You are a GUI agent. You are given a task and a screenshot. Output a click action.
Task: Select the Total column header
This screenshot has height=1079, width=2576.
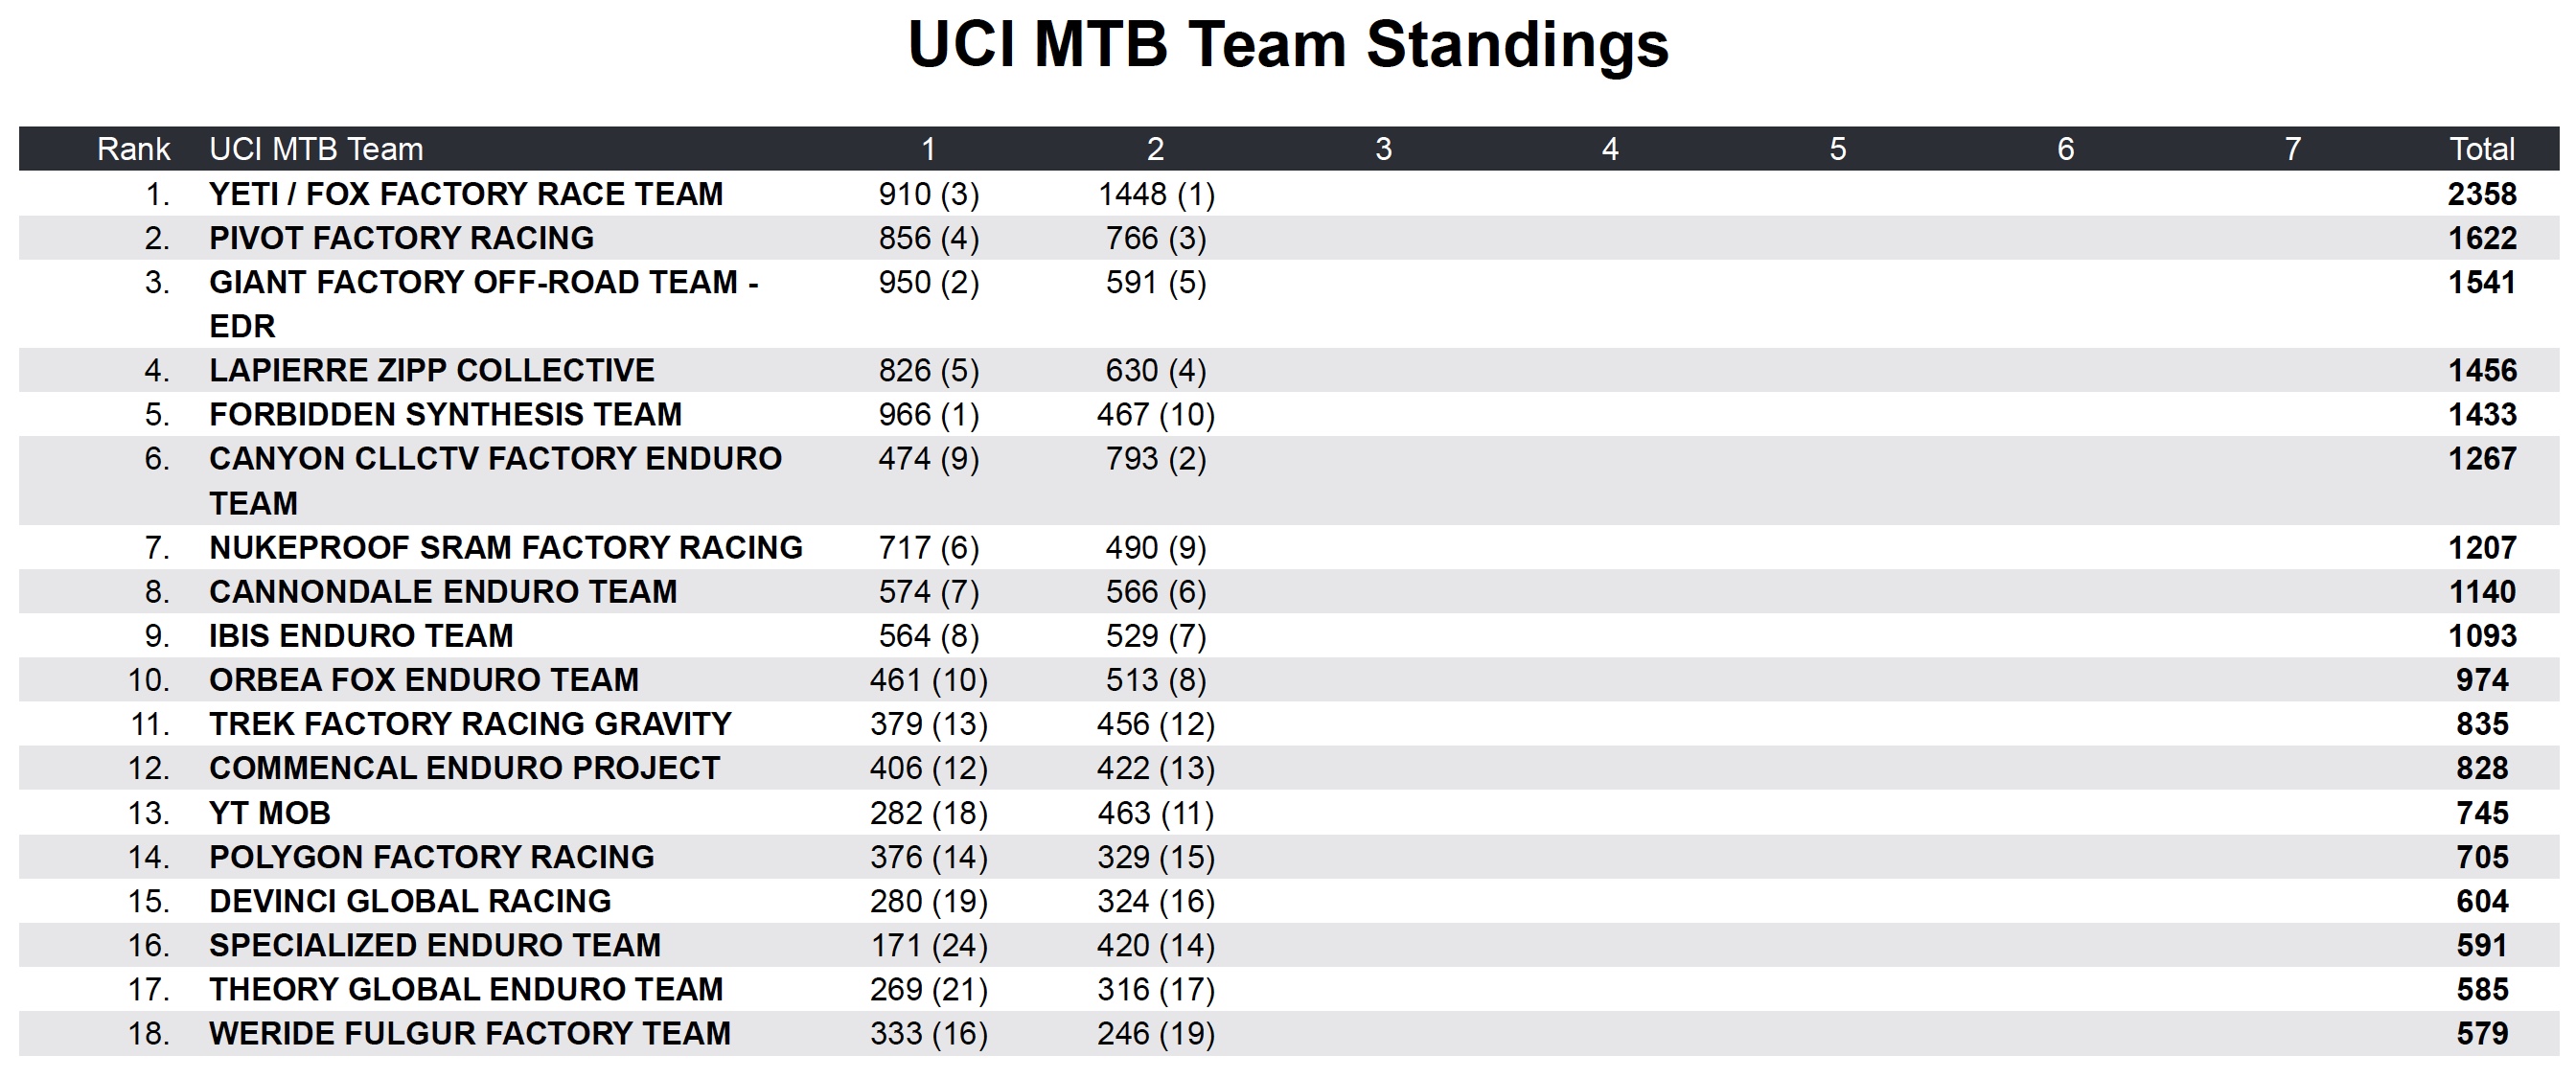click(2481, 149)
